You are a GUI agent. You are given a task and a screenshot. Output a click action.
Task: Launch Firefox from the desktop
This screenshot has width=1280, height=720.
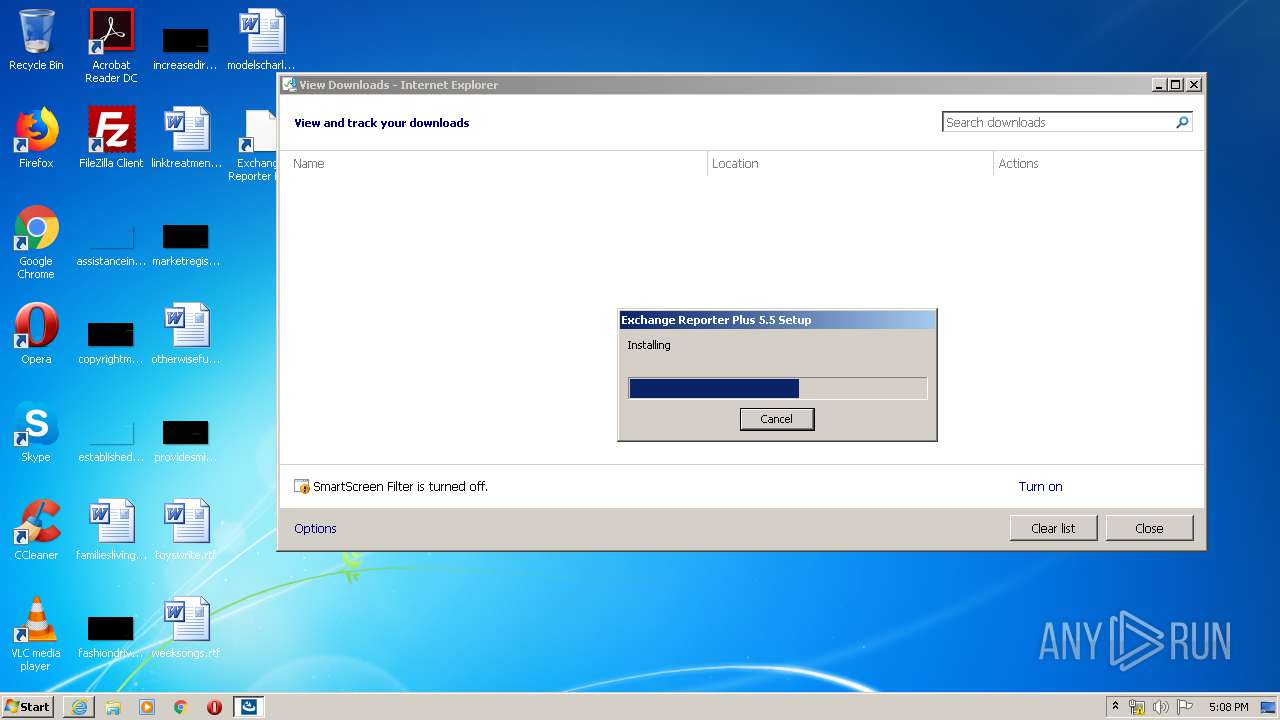coord(36,138)
